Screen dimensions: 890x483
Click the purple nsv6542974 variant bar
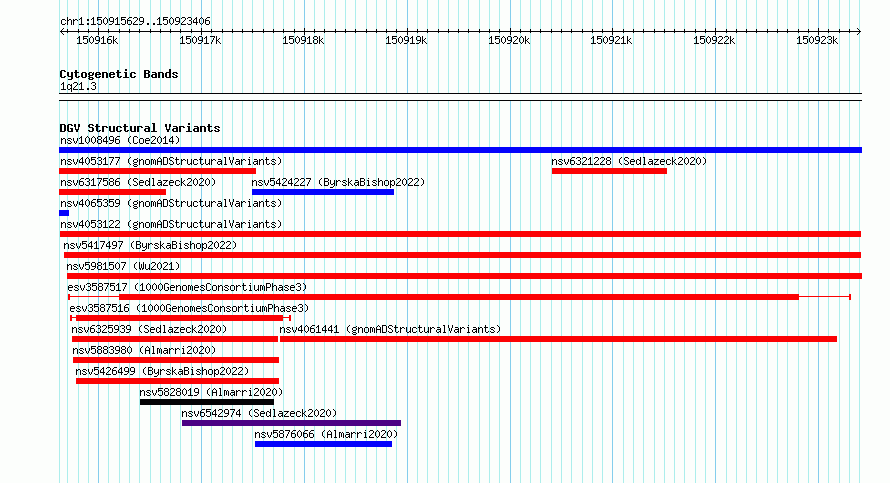[x=291, y=423]
